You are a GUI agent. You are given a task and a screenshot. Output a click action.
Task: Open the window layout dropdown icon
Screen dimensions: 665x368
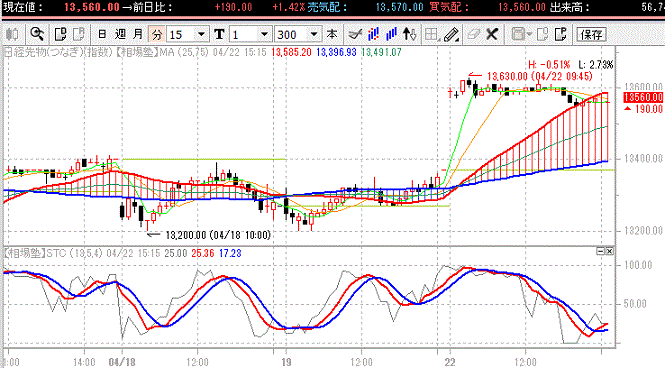pyautogui.click(x=521, y=34)
